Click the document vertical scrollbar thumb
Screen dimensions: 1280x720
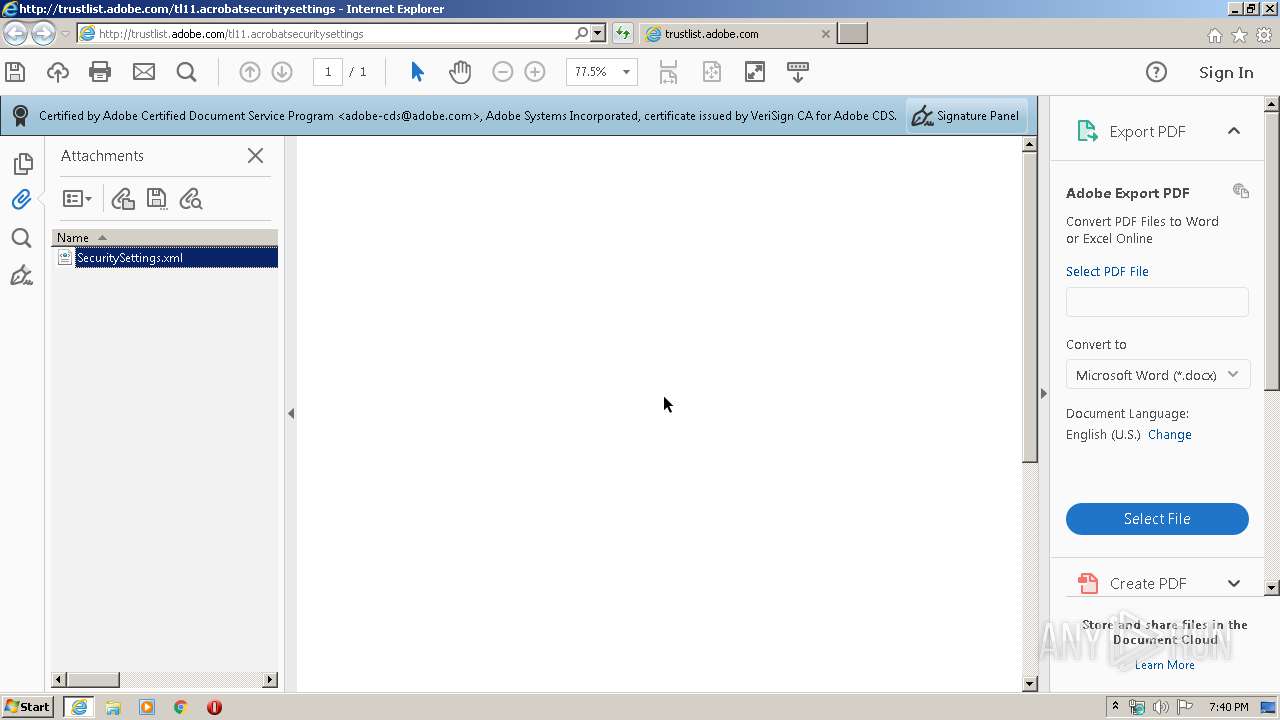(1029, 307)
